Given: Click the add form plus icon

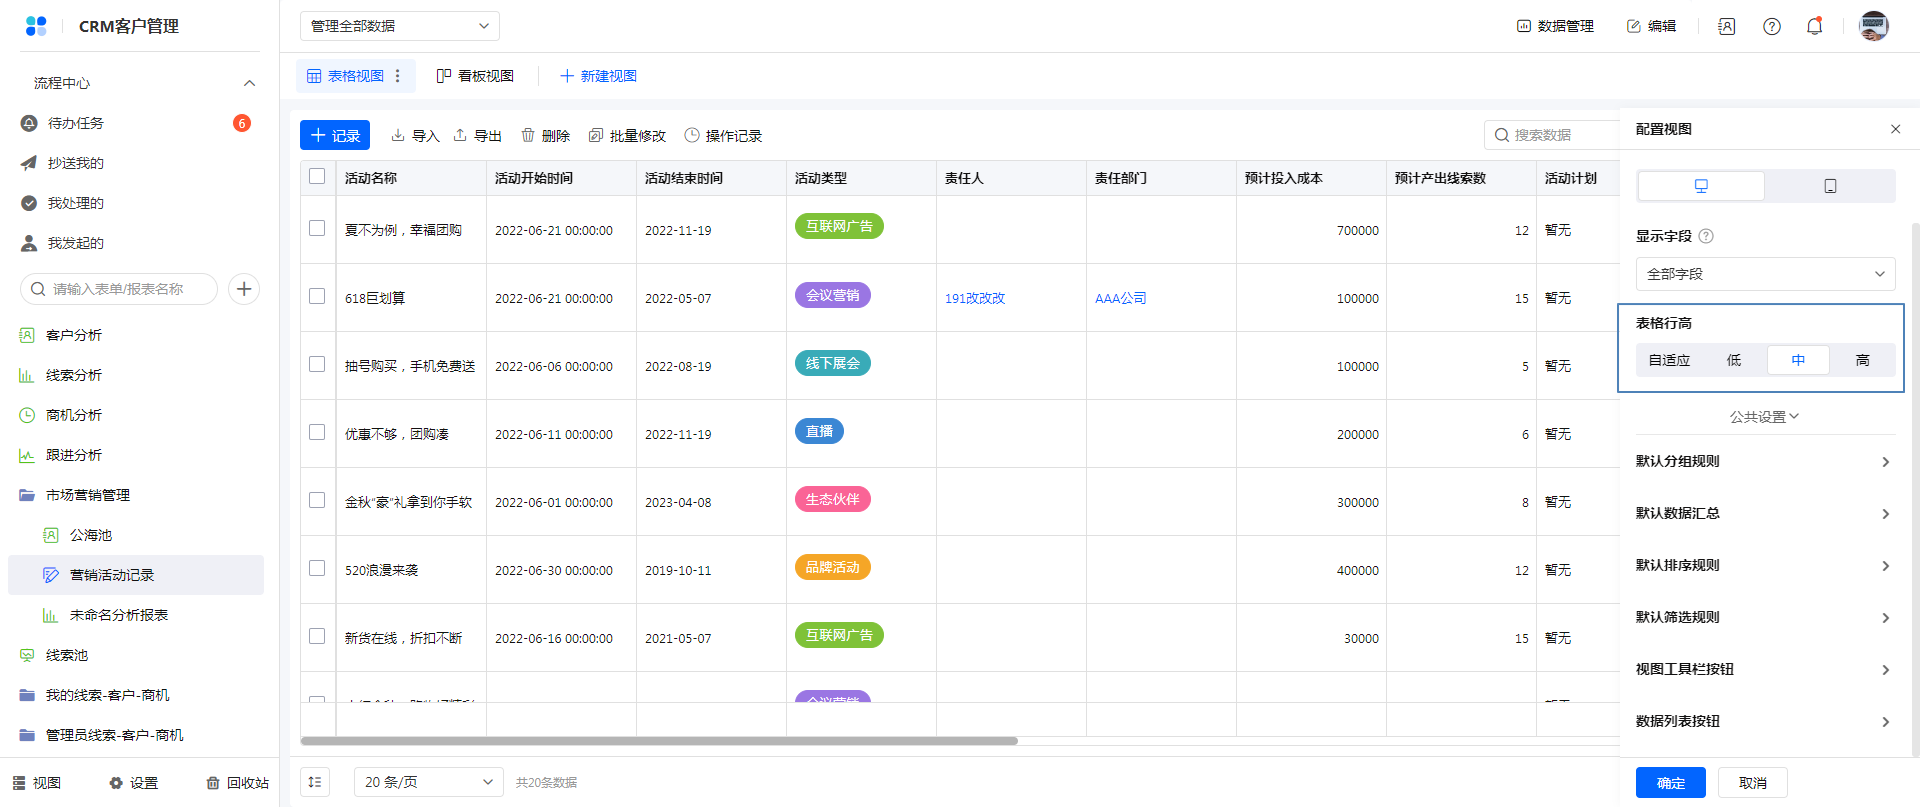Looking at the screenshot, I should point(244,289).
